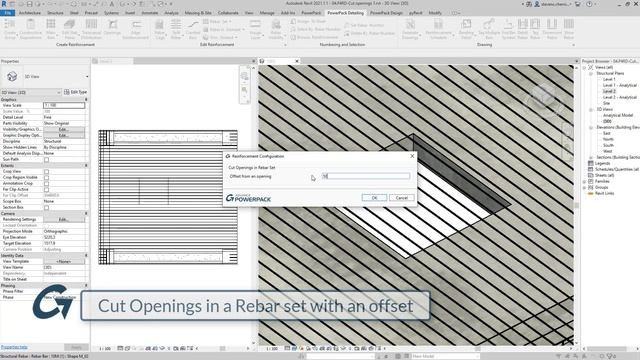Open the PowerPack Design tab
The height and width of the screenshot is (360, 640).
386,13
